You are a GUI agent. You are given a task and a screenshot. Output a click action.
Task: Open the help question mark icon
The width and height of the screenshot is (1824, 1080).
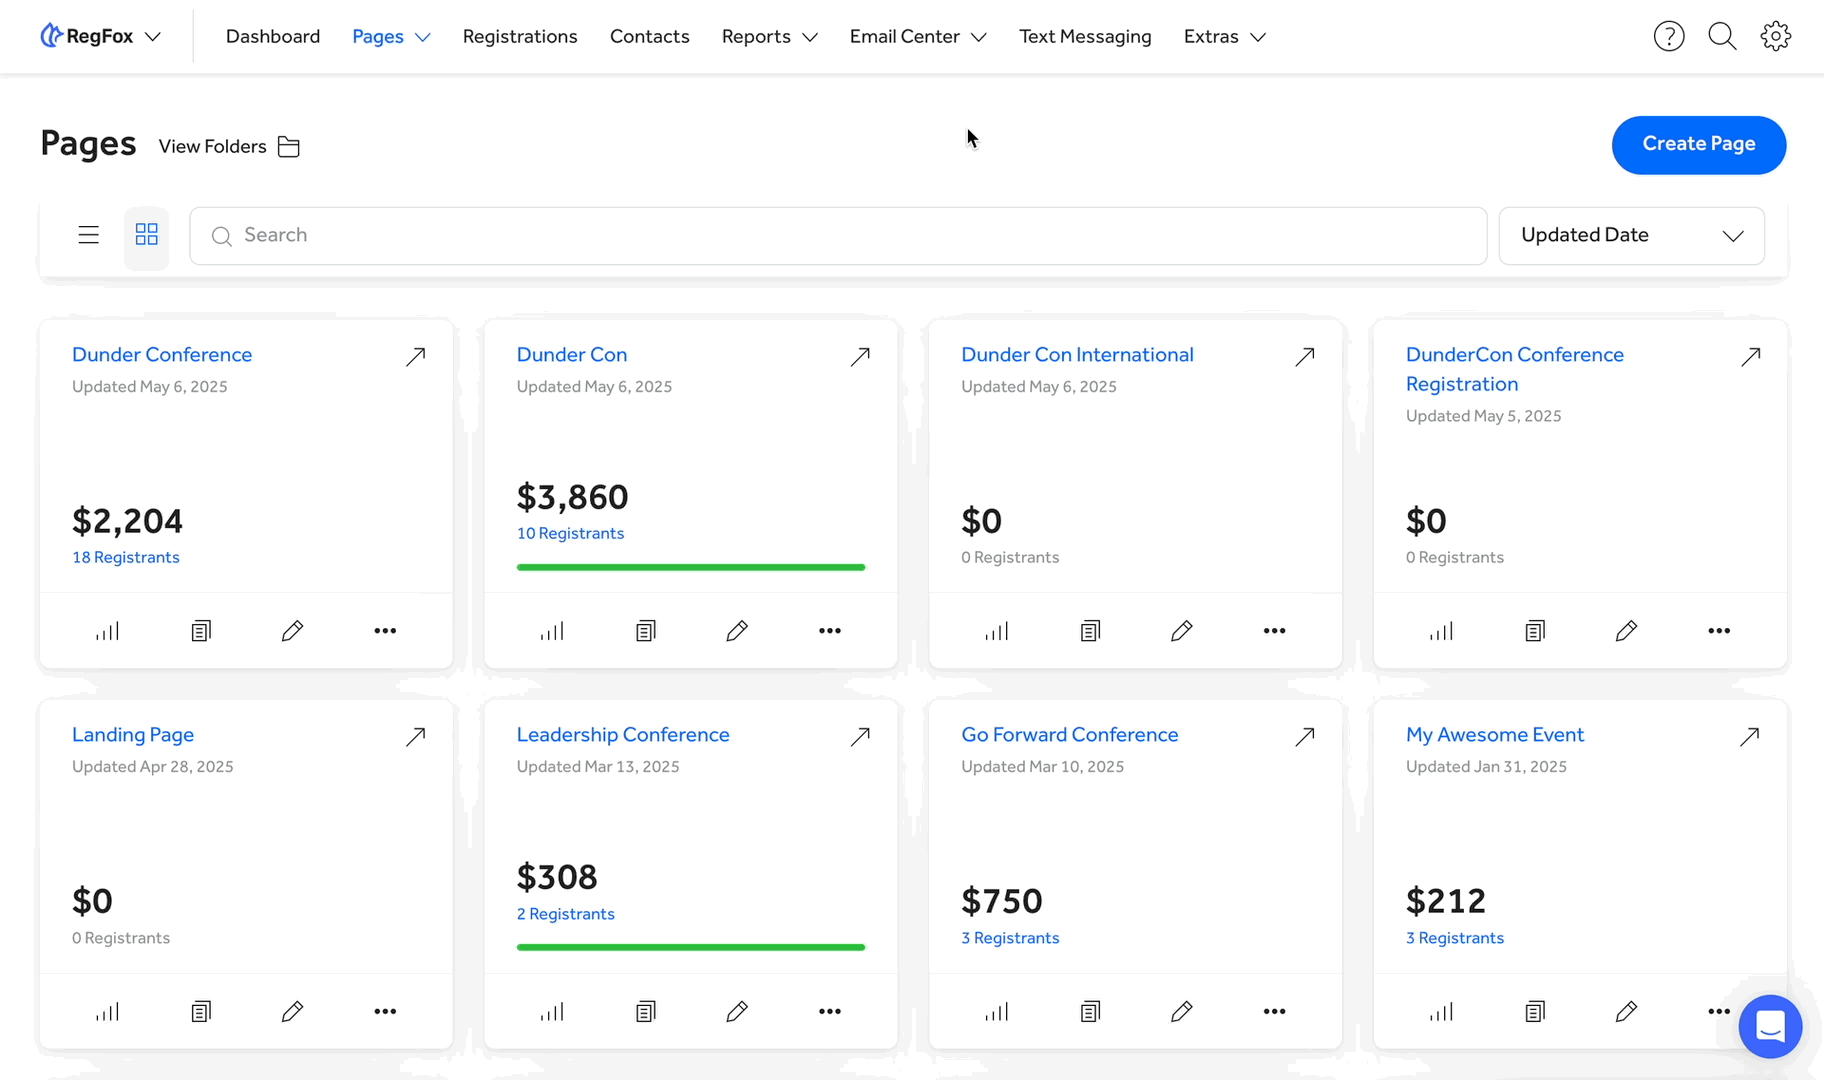coord(1669,37)
